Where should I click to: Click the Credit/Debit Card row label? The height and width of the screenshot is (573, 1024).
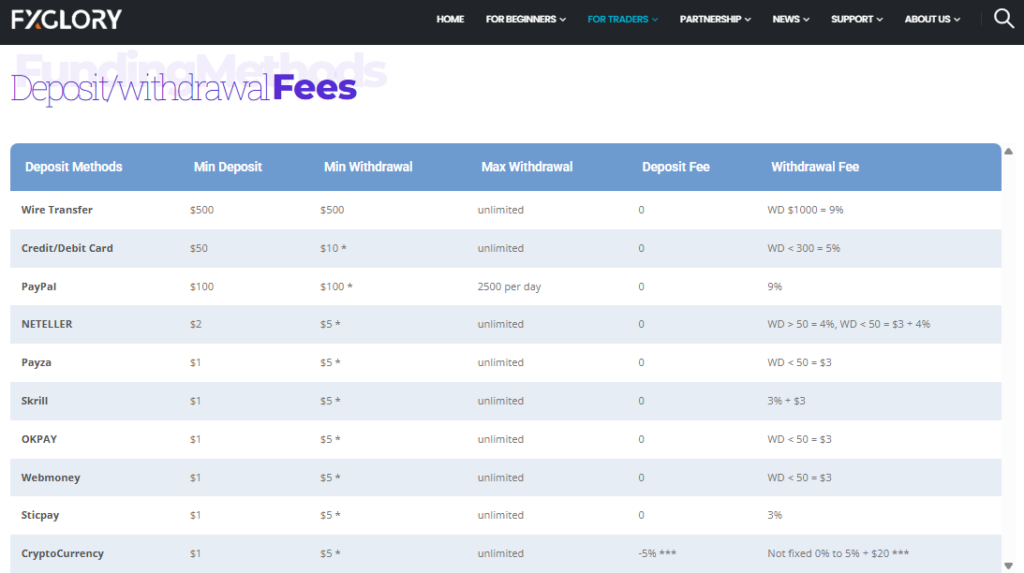[67, 248]
